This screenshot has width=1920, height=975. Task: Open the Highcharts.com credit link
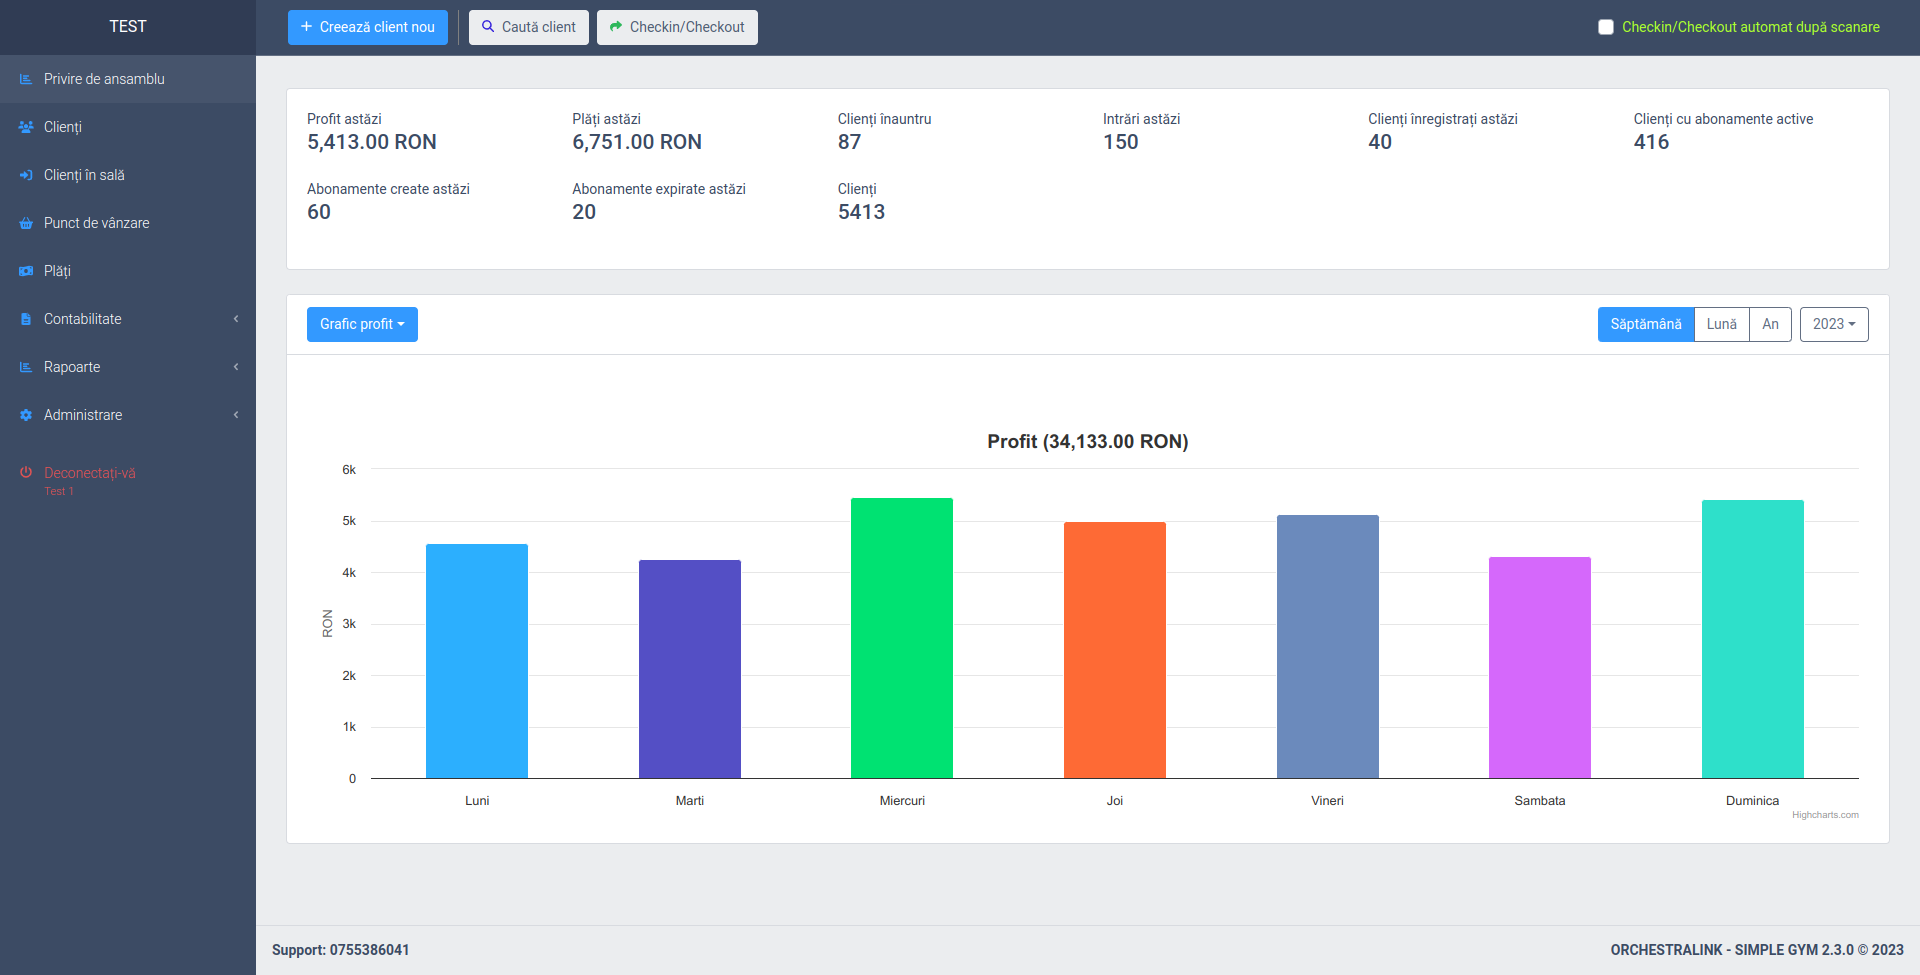coord(1824,815)
